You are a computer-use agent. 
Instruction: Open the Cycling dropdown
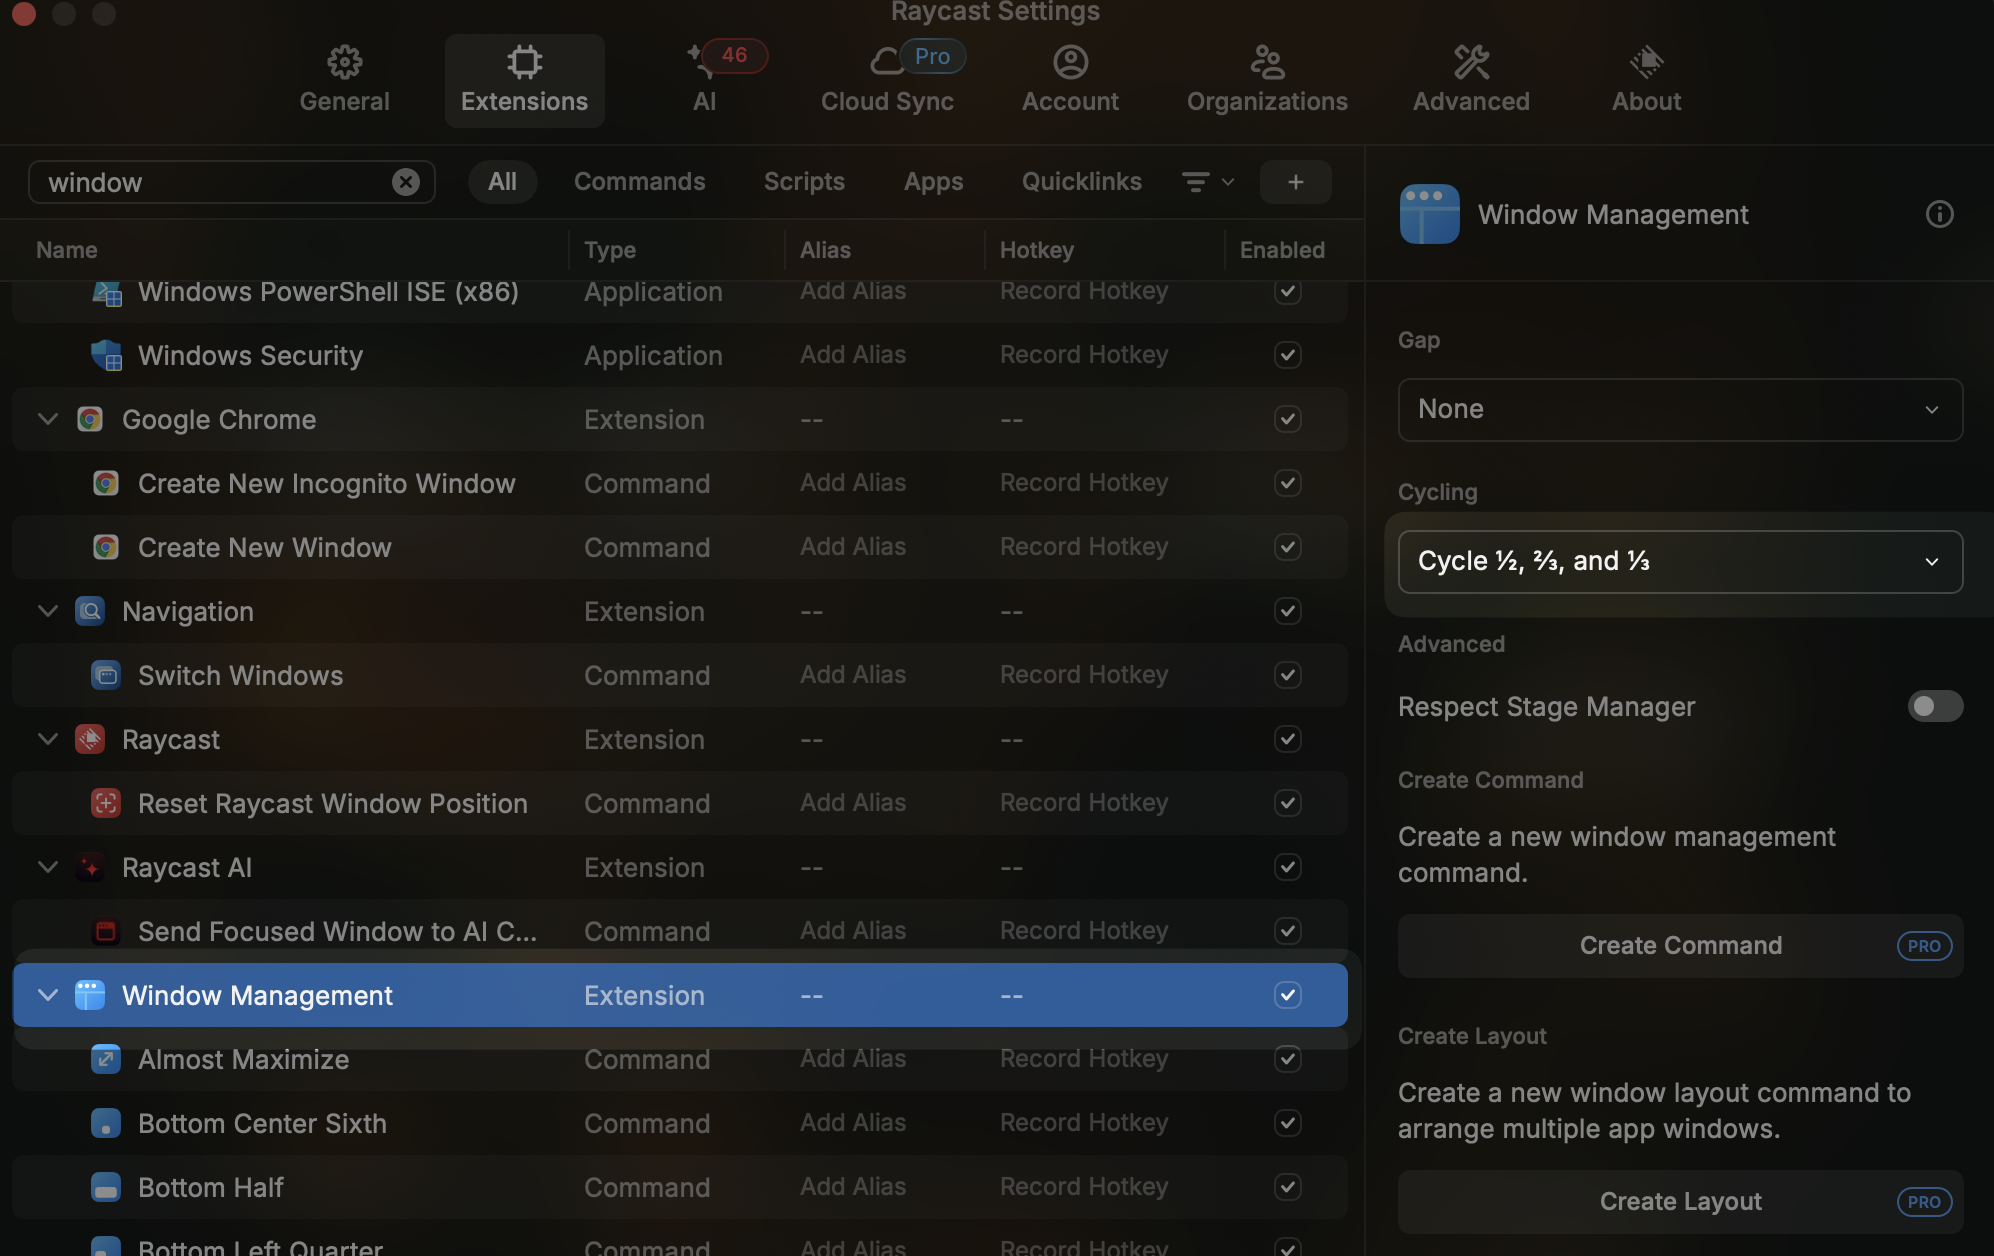tap(1680, 561)
